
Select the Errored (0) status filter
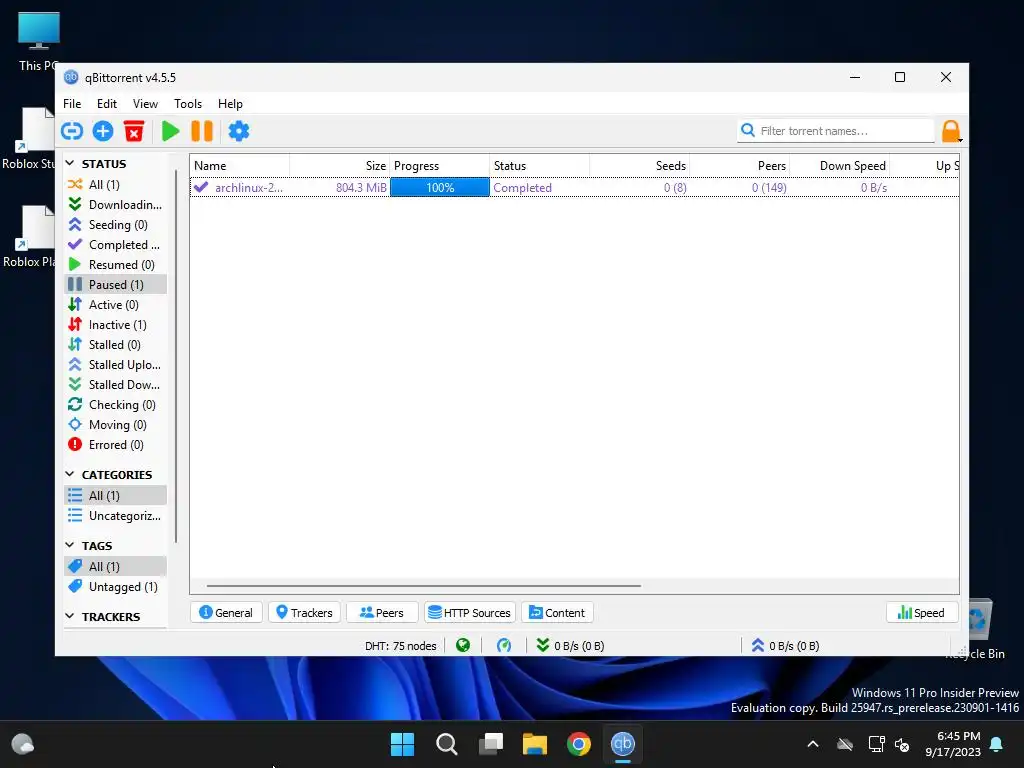point(115,445)
